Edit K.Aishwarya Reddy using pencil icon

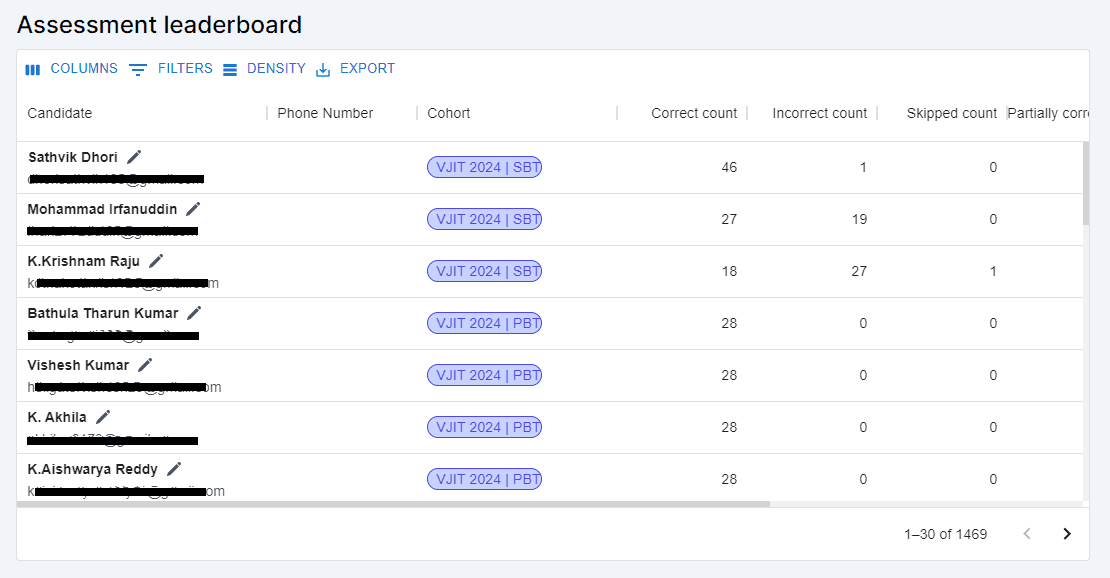click(x=174, y=469)
